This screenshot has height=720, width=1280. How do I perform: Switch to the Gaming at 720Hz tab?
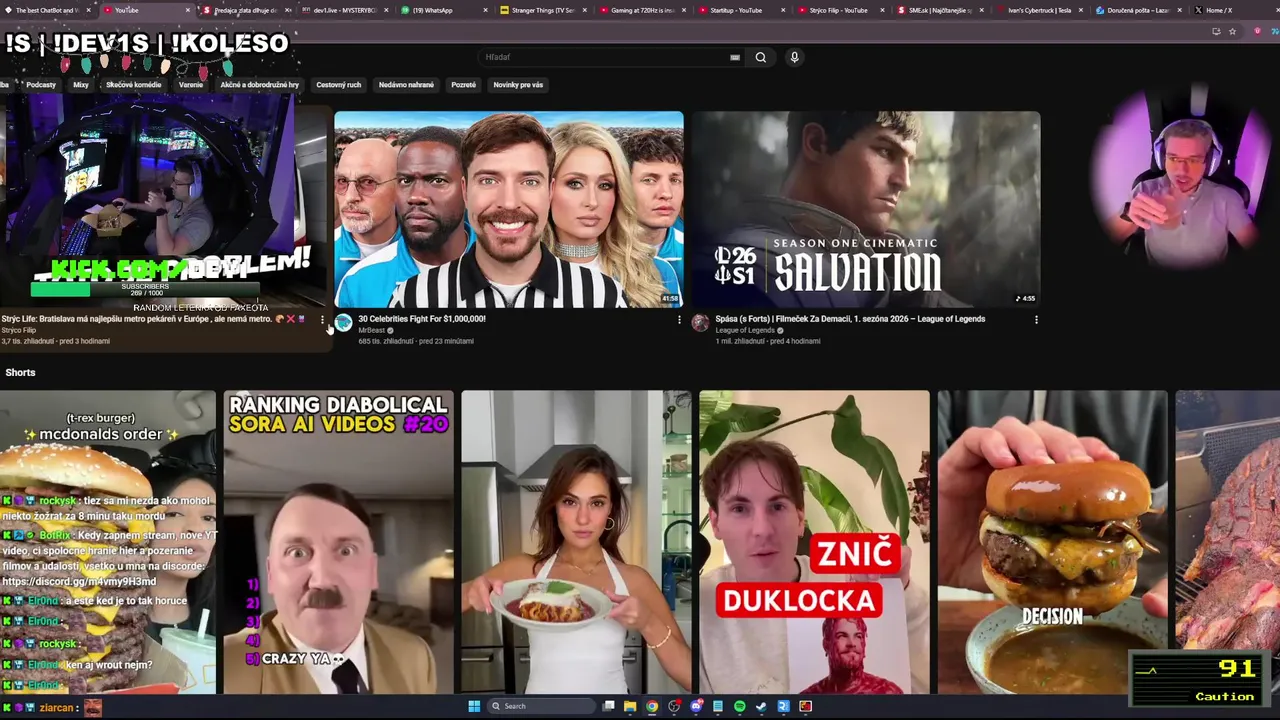[642, 10]
